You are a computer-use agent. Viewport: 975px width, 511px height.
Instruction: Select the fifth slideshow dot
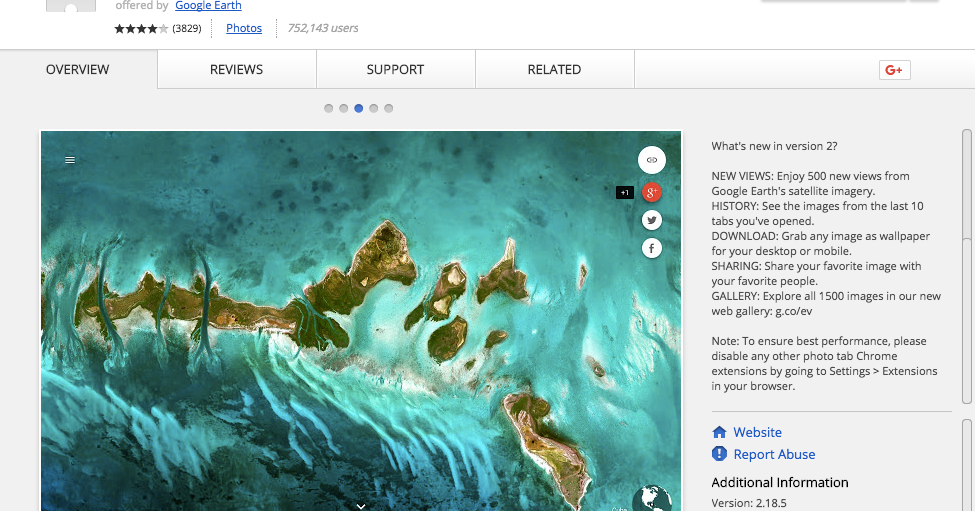(x=389, y=108)
